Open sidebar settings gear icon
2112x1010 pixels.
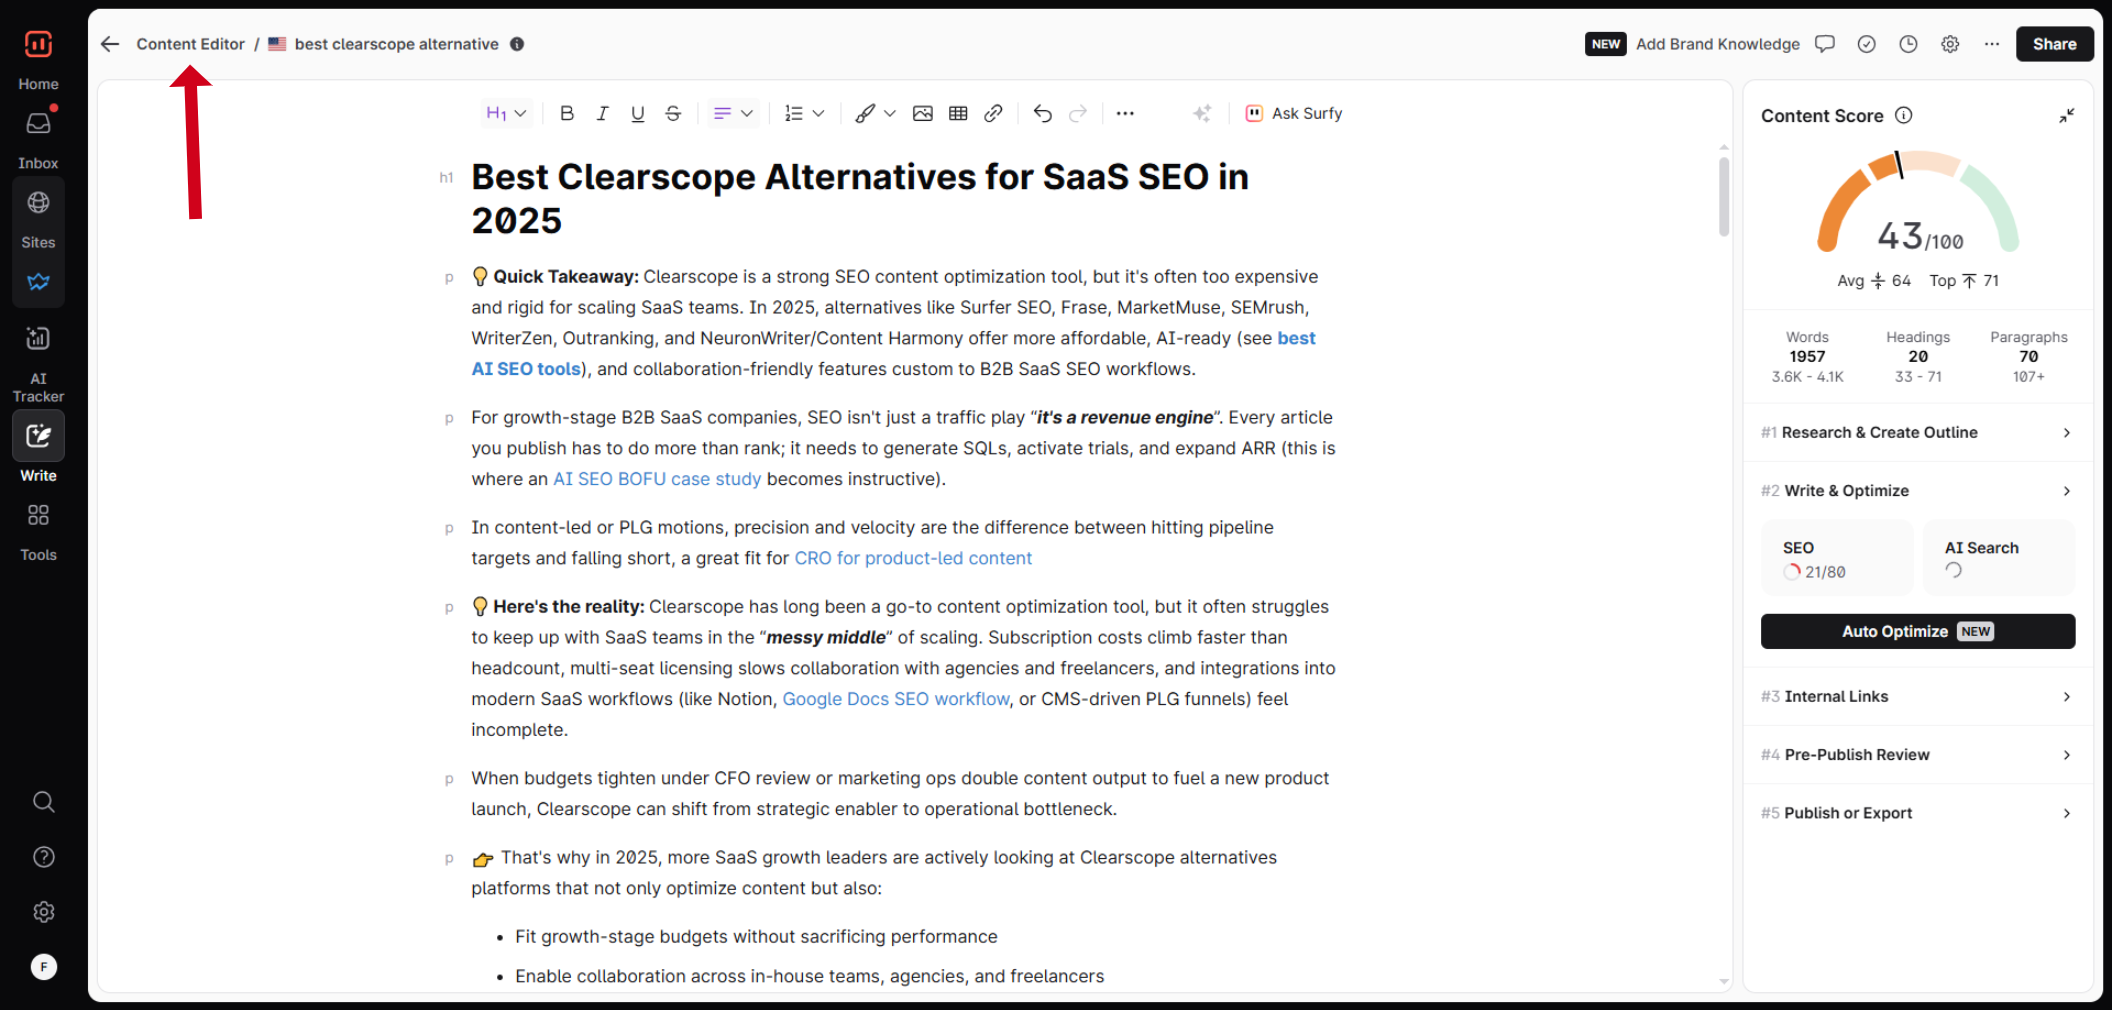[43, 912]
